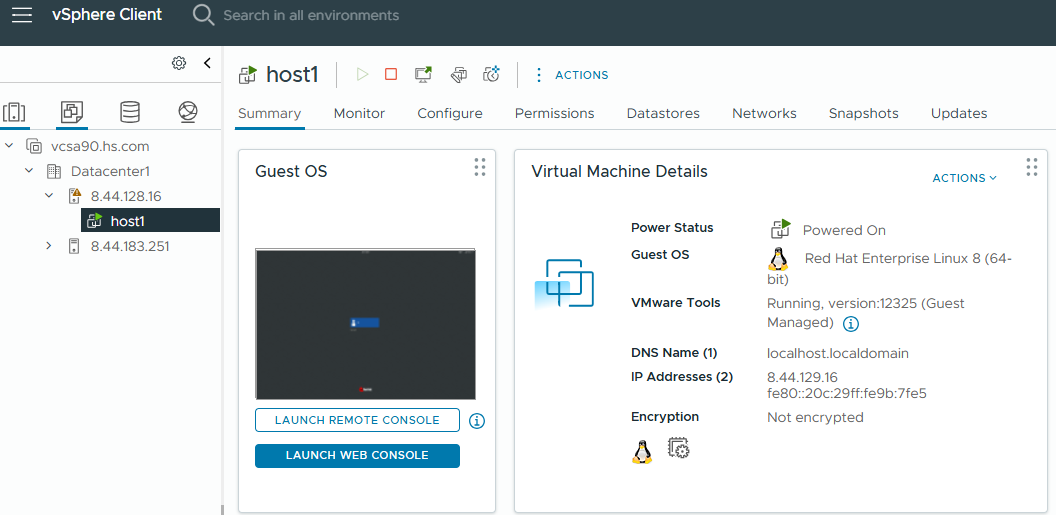Collapse the Datacenter1 tree node
1056x515 pixels.
29,171
